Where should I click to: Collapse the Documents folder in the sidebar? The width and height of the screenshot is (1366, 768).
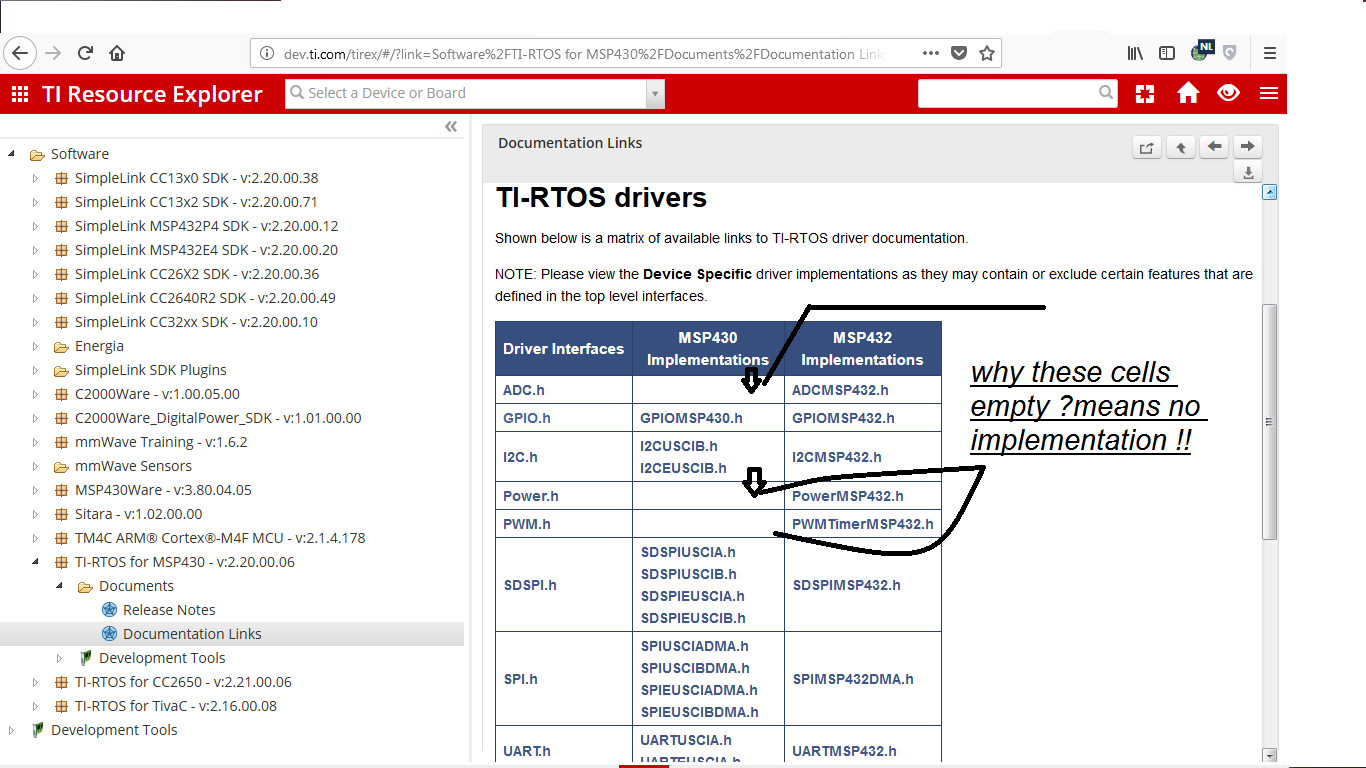[58, 585]
